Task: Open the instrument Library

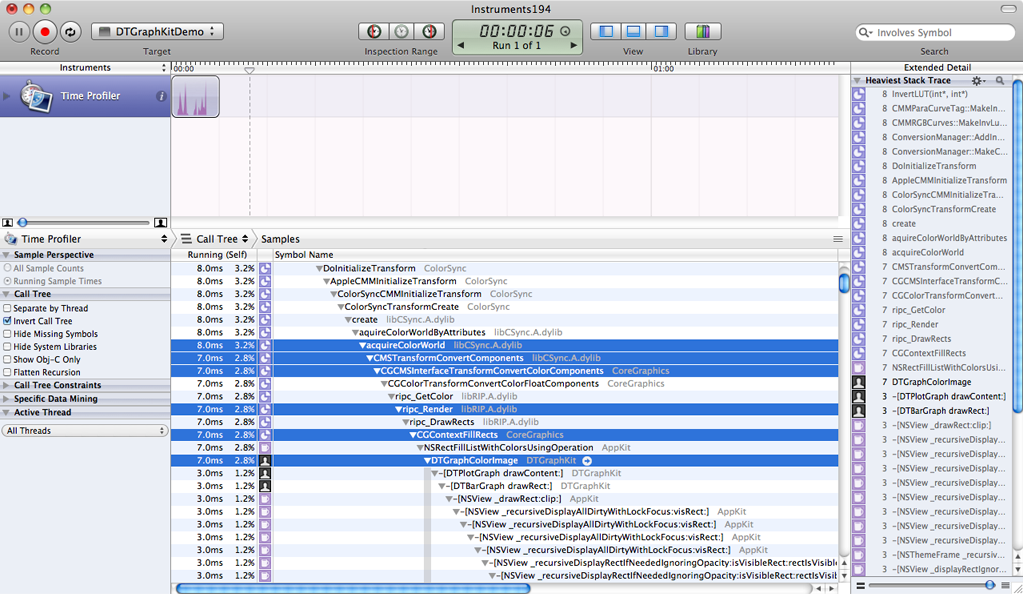Action: [x=703, y=32]
